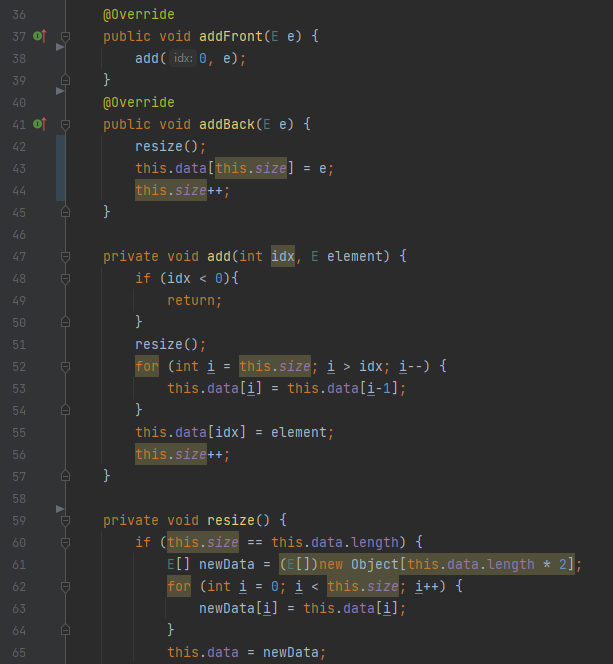The width and height of the screenshot is (613, 664).
Task: Click the gutter arrow marker above line 59
Action: [60, 509]
